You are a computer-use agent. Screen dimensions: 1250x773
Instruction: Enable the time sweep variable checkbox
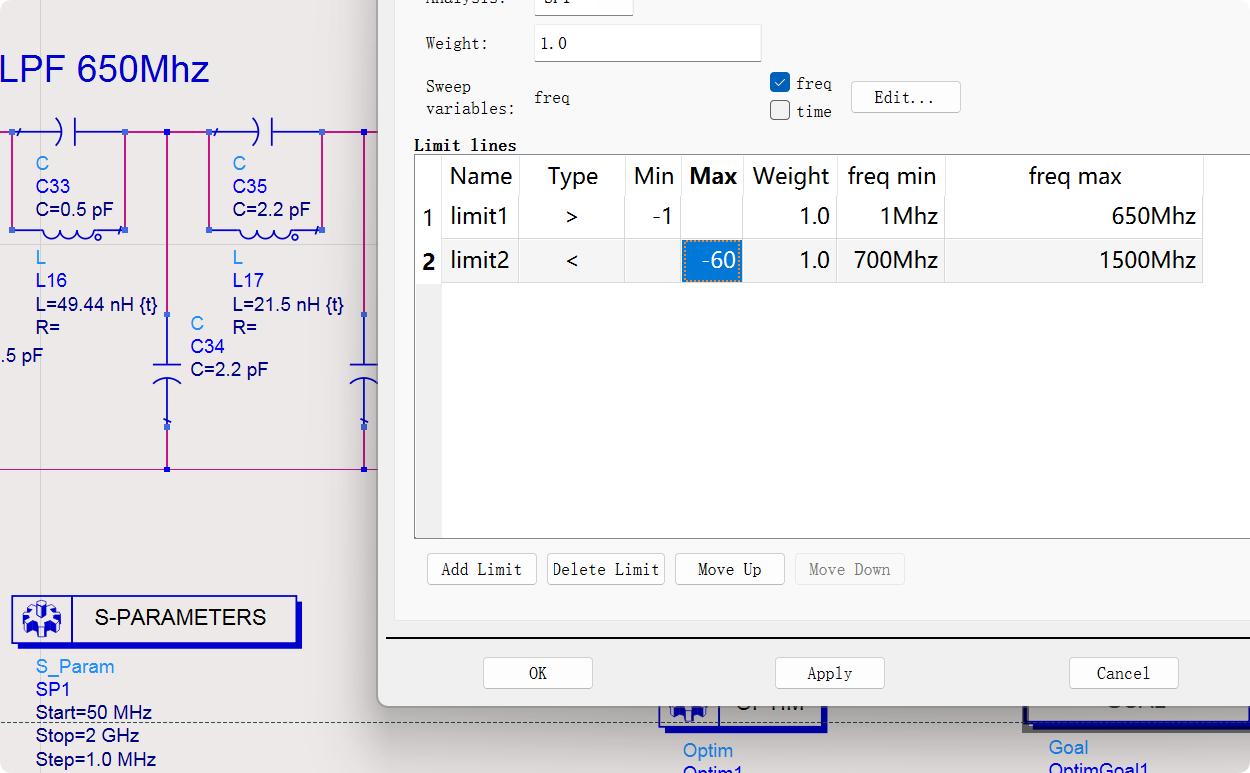(x=780, y=111)
